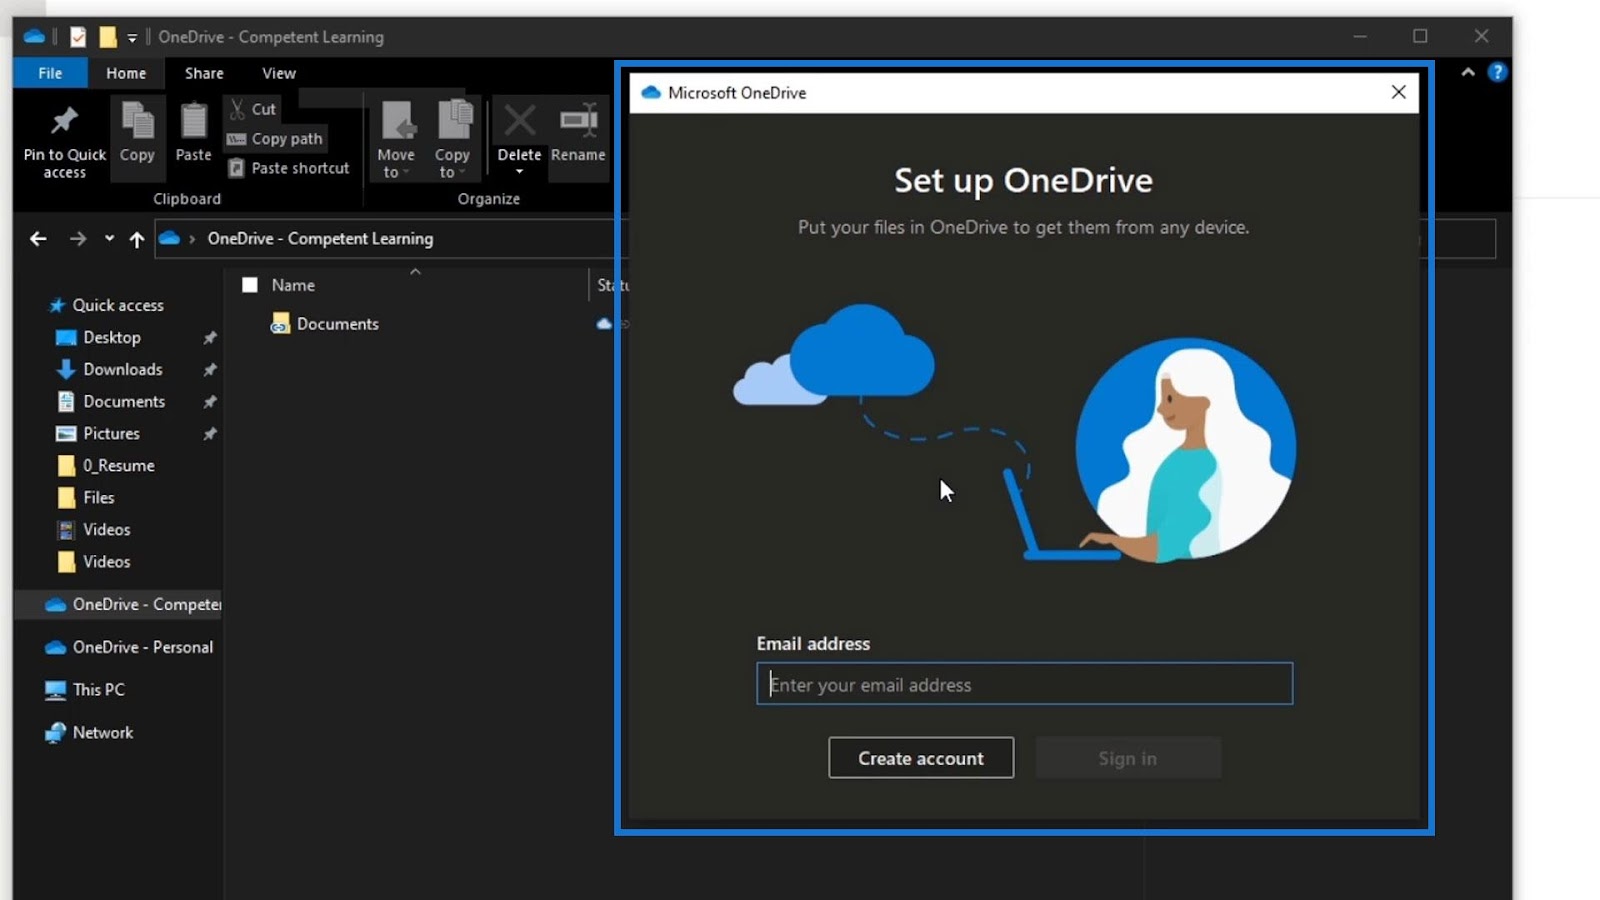Image resolution: width=1600 pixels, height=900 pixels.
Task: Click the Copy ribbon icon
Action: [137, 121]
